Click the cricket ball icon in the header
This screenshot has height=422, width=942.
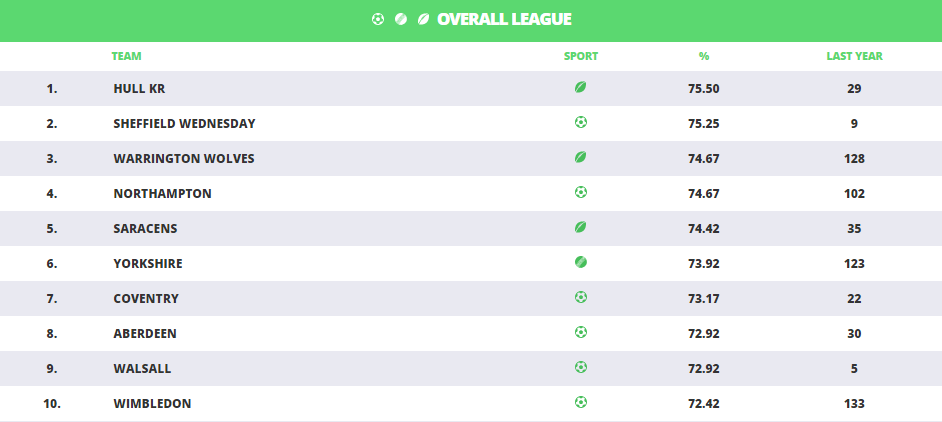(x=401, y=19)
